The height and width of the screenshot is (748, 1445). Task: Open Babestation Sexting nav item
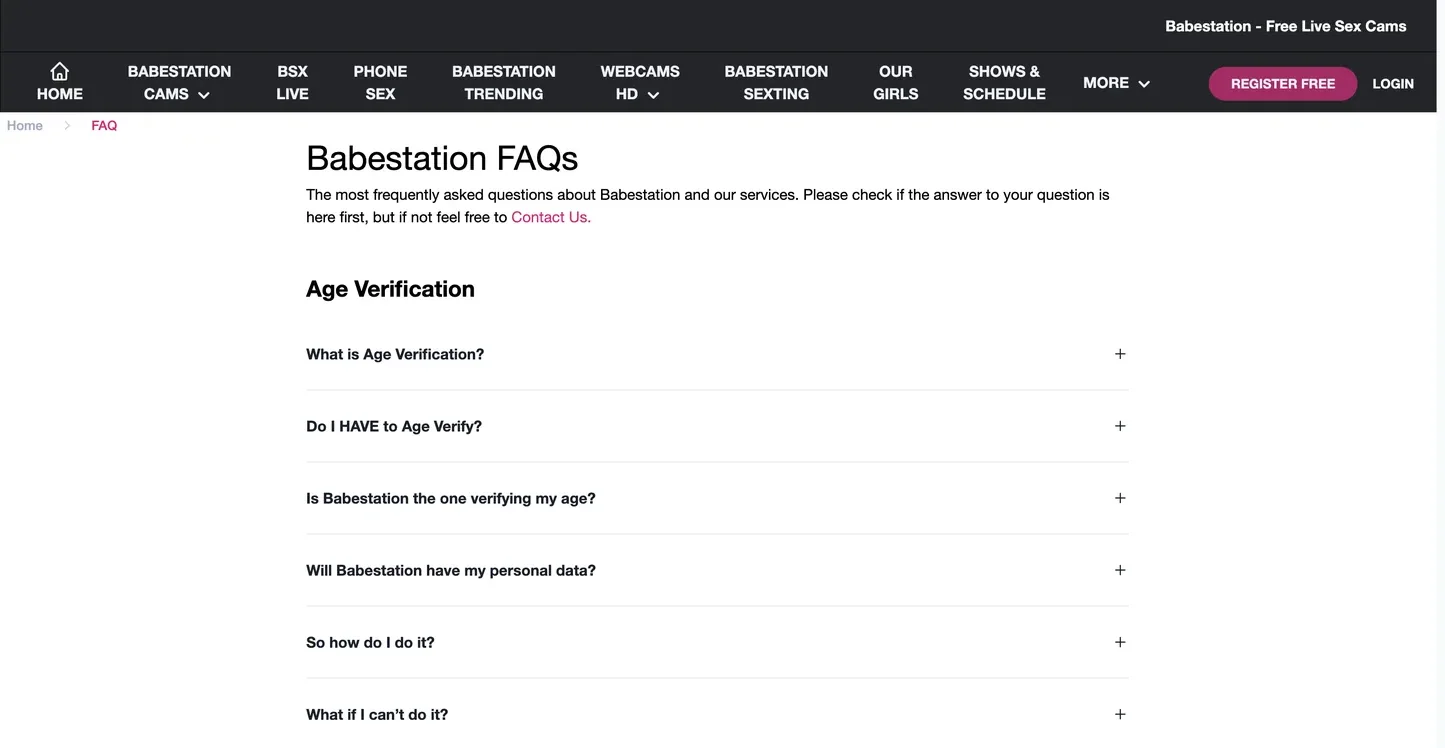[x=776, y=83]
